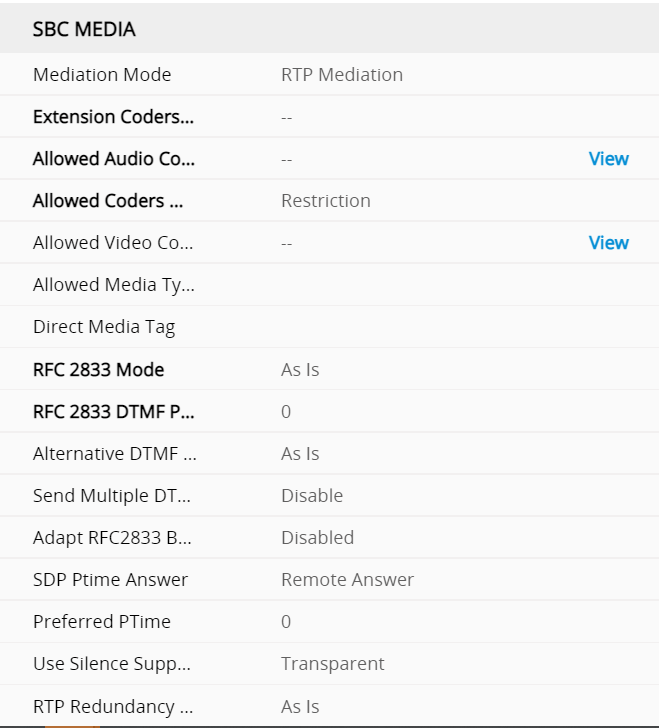Click the SDP Ptime Answer label
The image size is (659, 728).
(x=110, y=580)
